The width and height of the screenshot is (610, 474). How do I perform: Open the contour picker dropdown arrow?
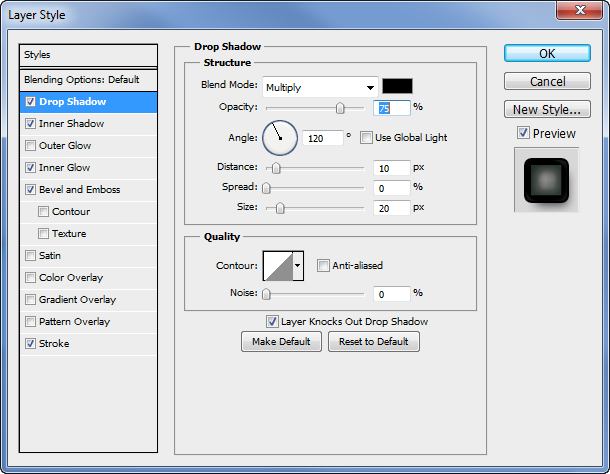coord(298,266)
